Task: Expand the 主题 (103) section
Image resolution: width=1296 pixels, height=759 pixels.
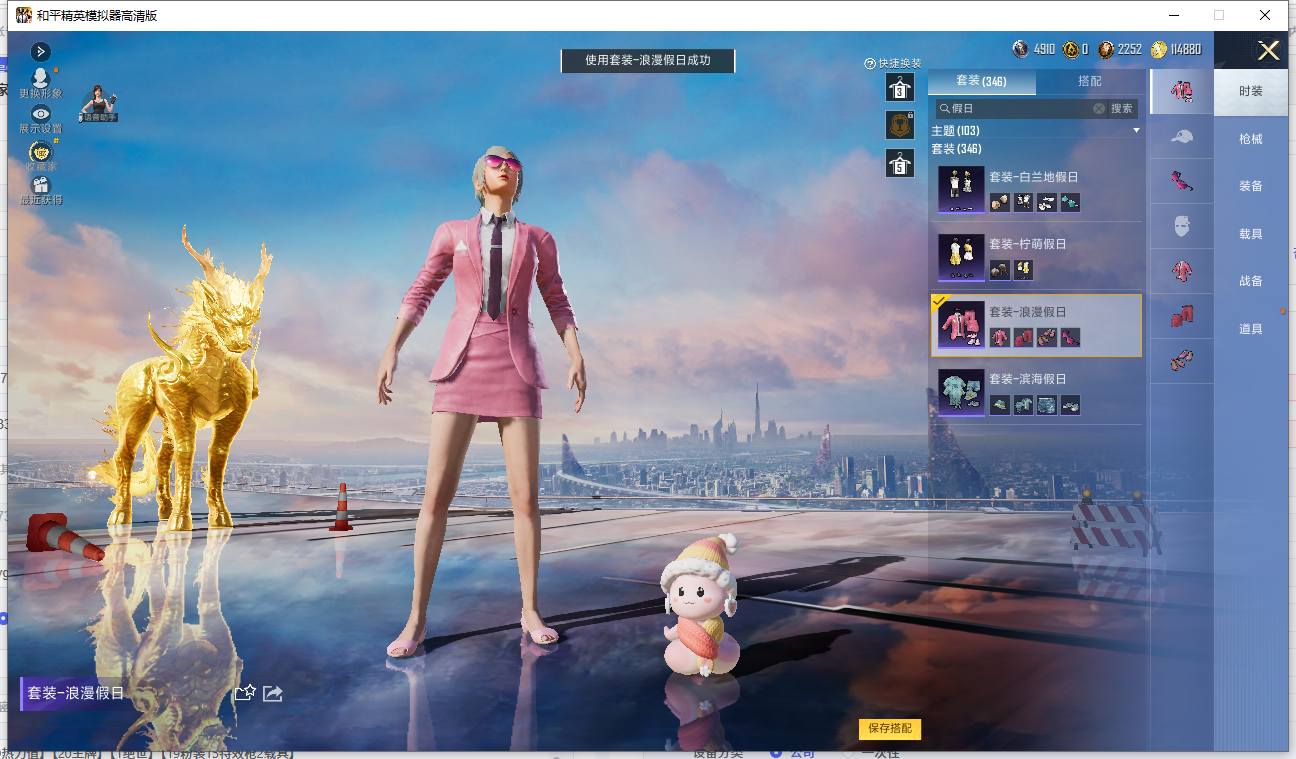Action: pyautogui.click(x=1036, y=131)
